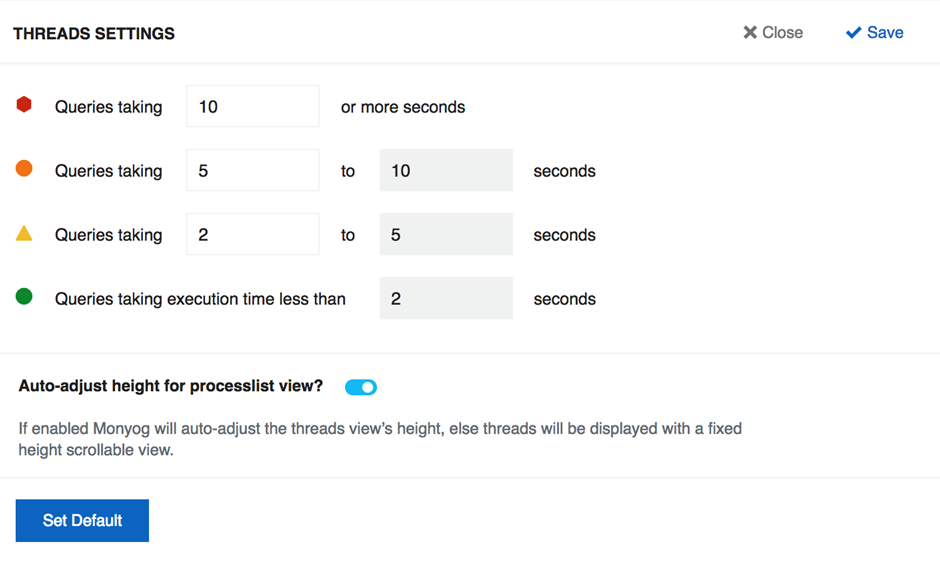Click the "Auto-adjust height for processlist view?" label
940x580 pixels.
tap(171, 385)
